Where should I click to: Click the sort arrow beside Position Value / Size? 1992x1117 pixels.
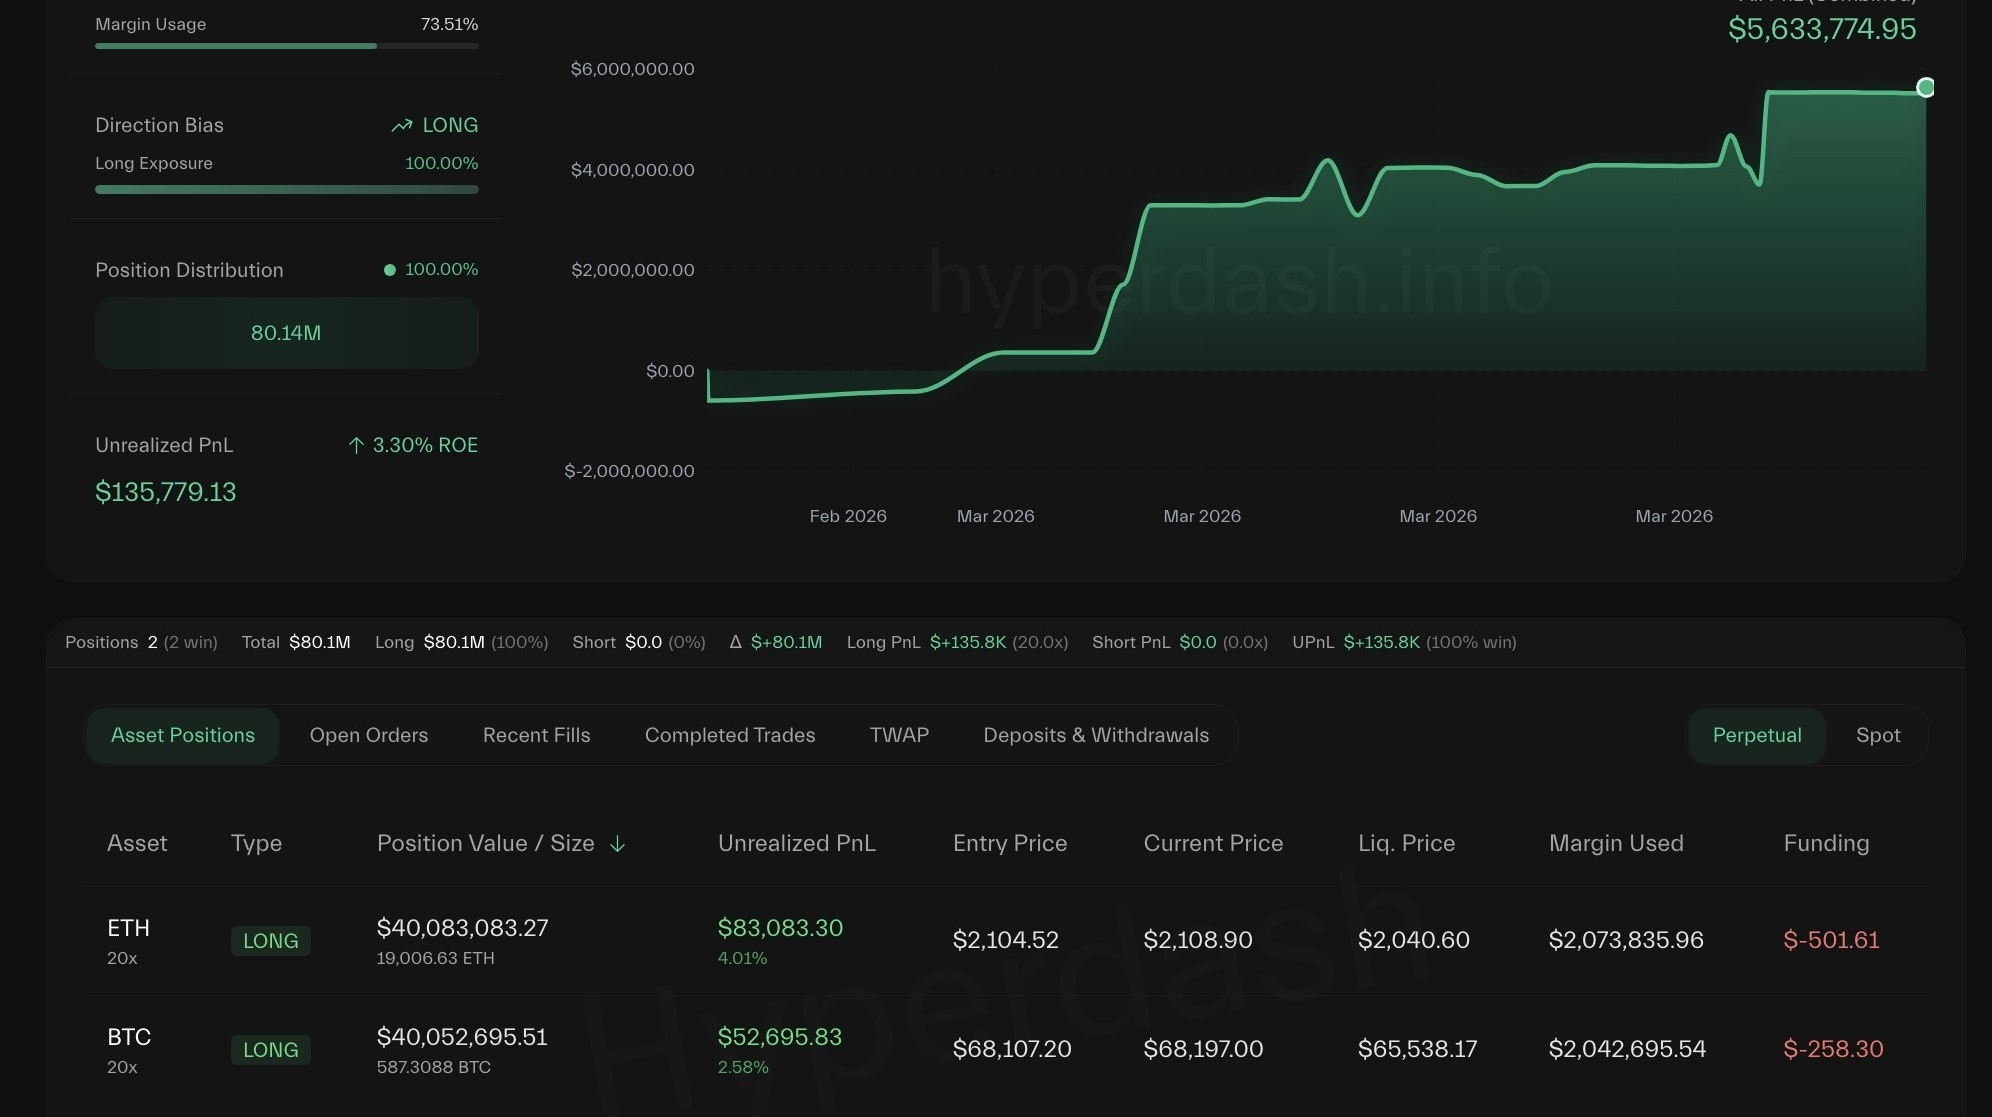[617, 844]
